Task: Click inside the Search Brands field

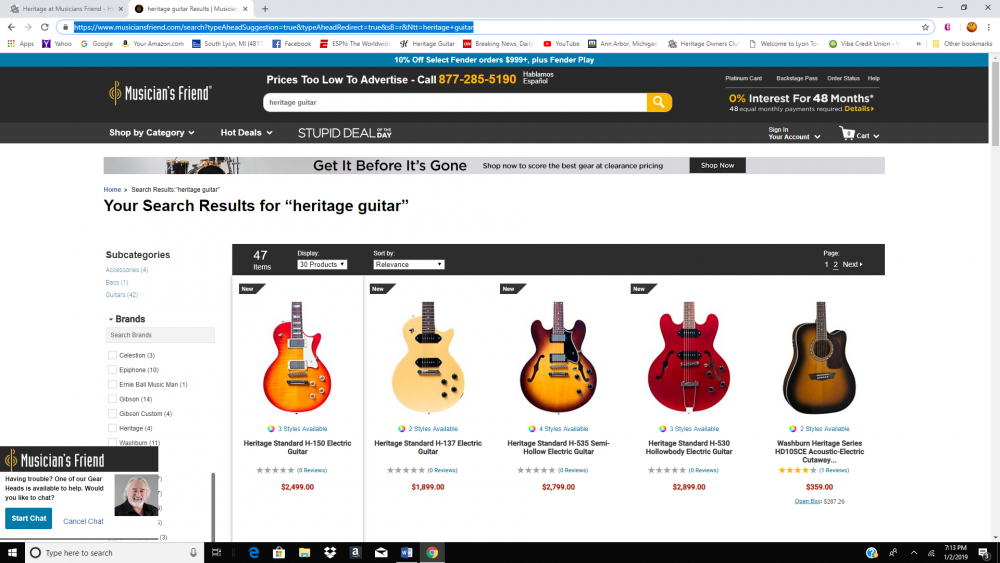Action: 160,335
